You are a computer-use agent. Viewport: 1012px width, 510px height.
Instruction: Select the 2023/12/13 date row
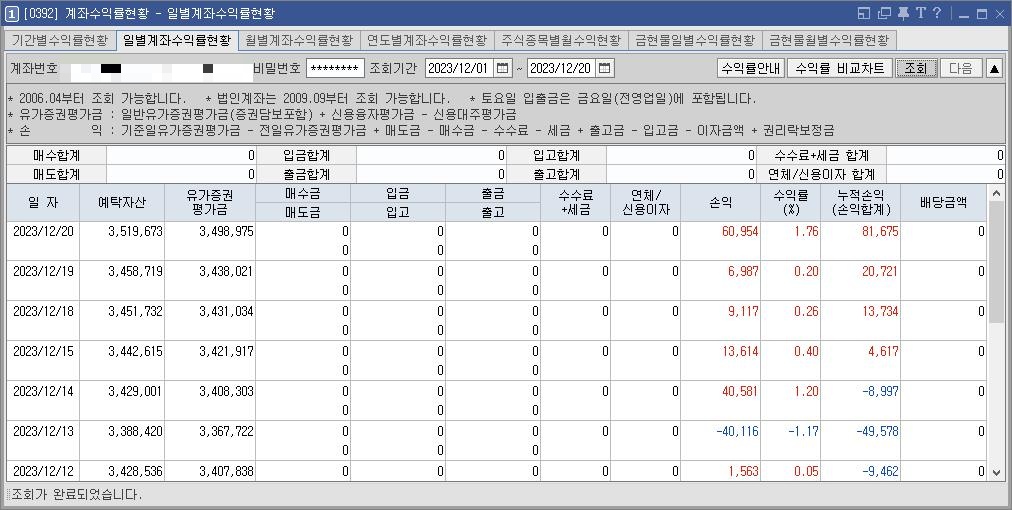coord(497,441)
